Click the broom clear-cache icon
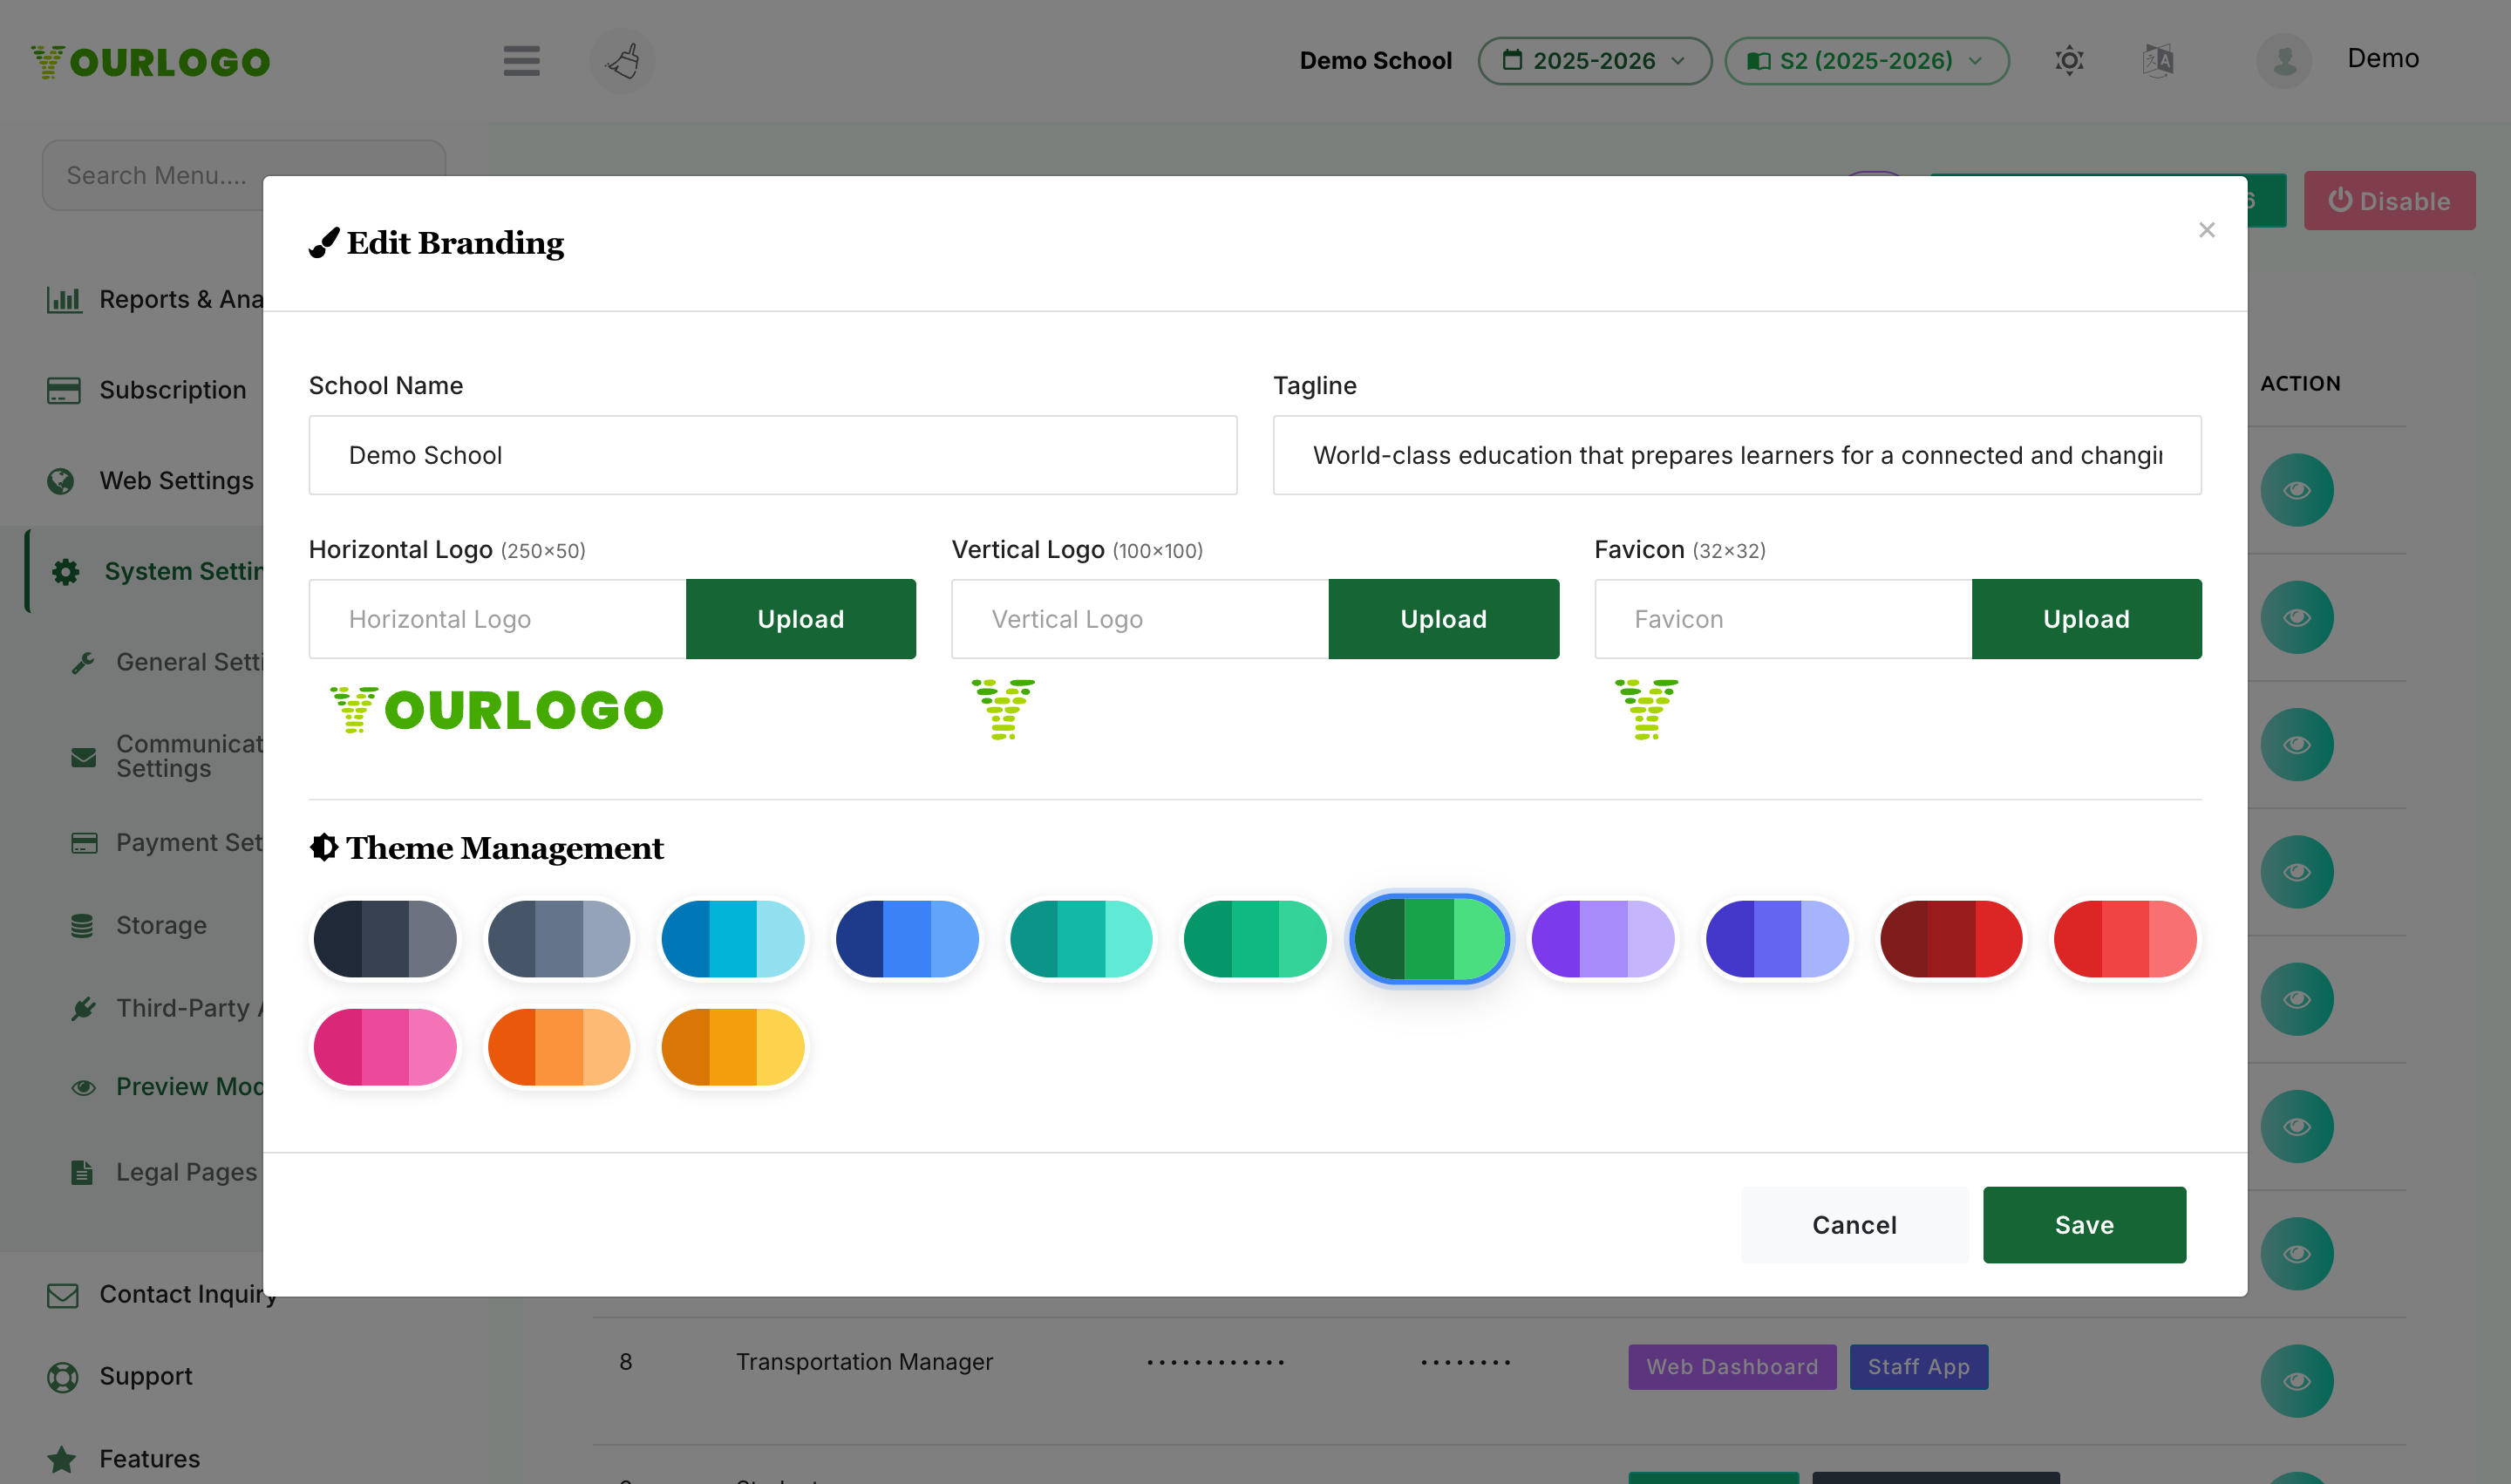The width and height of the screenshot is (2511, 1484). 622,60
